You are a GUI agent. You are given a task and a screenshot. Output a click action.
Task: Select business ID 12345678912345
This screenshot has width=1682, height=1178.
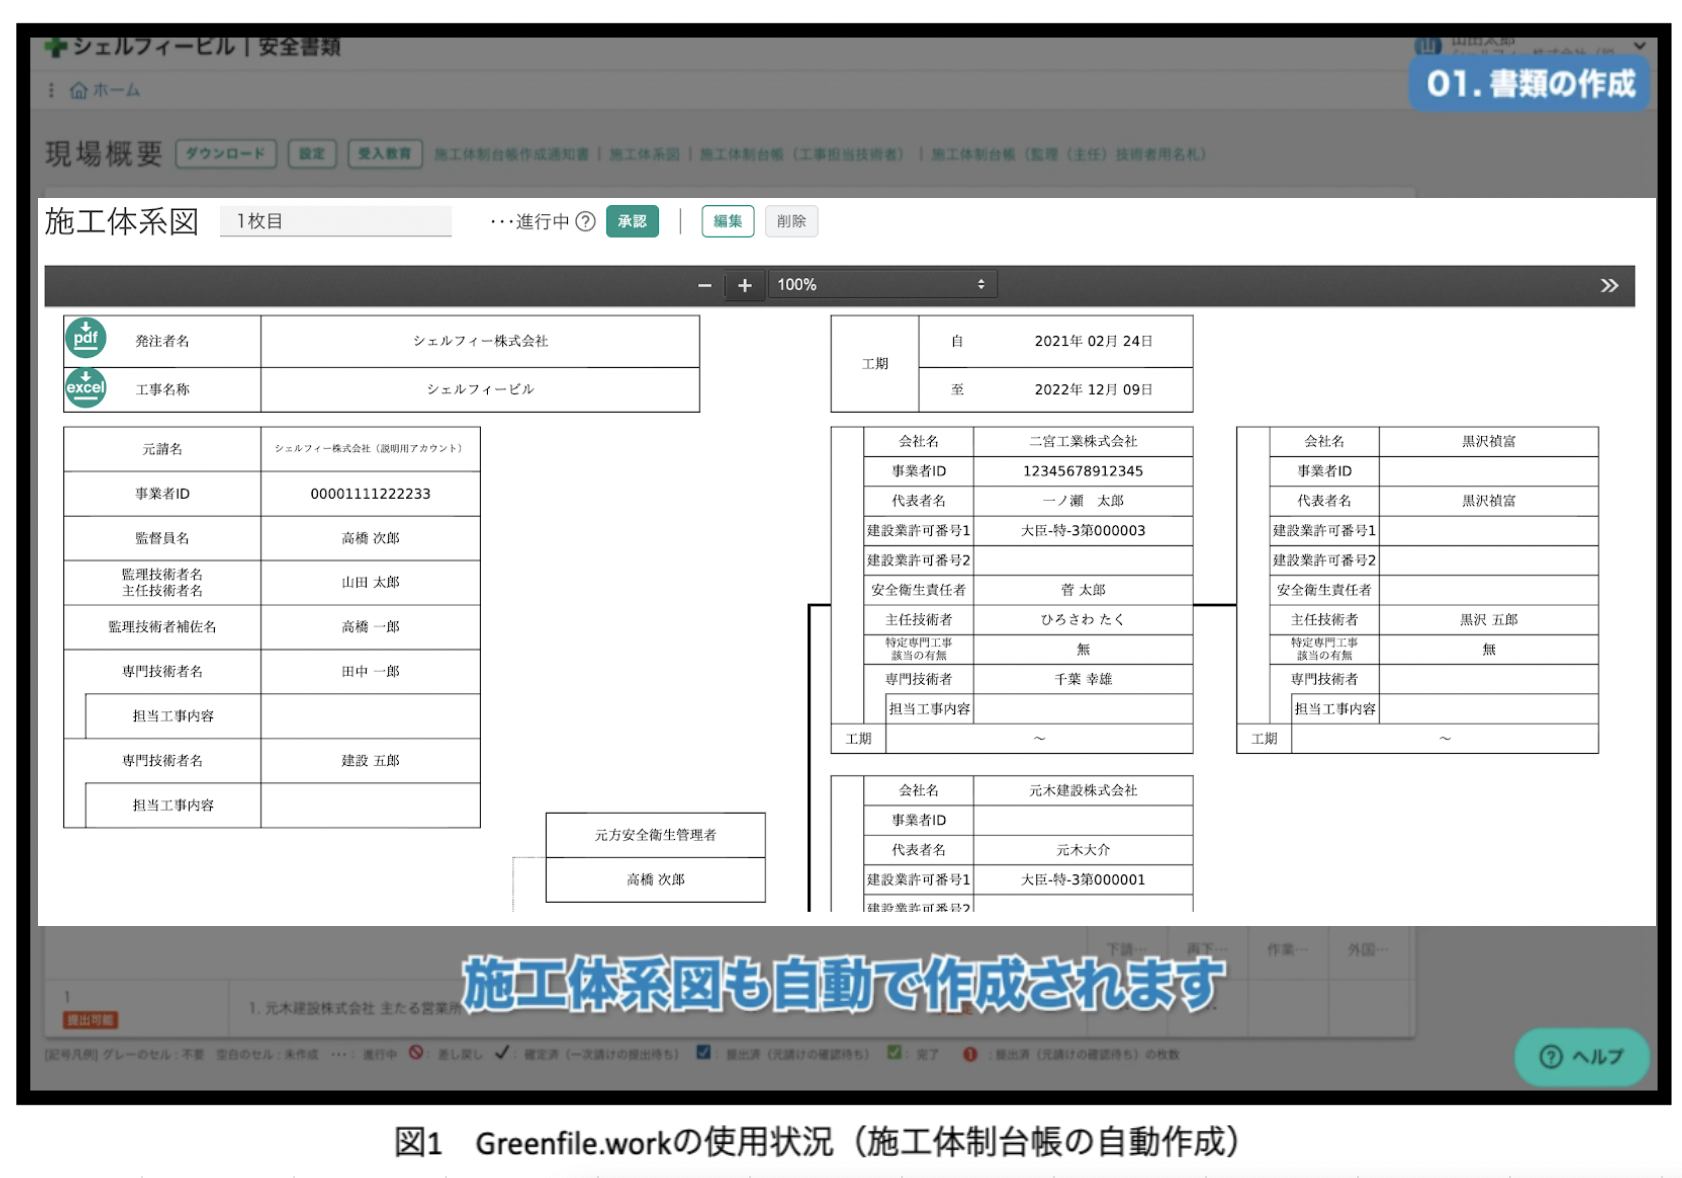(1083, 471)
